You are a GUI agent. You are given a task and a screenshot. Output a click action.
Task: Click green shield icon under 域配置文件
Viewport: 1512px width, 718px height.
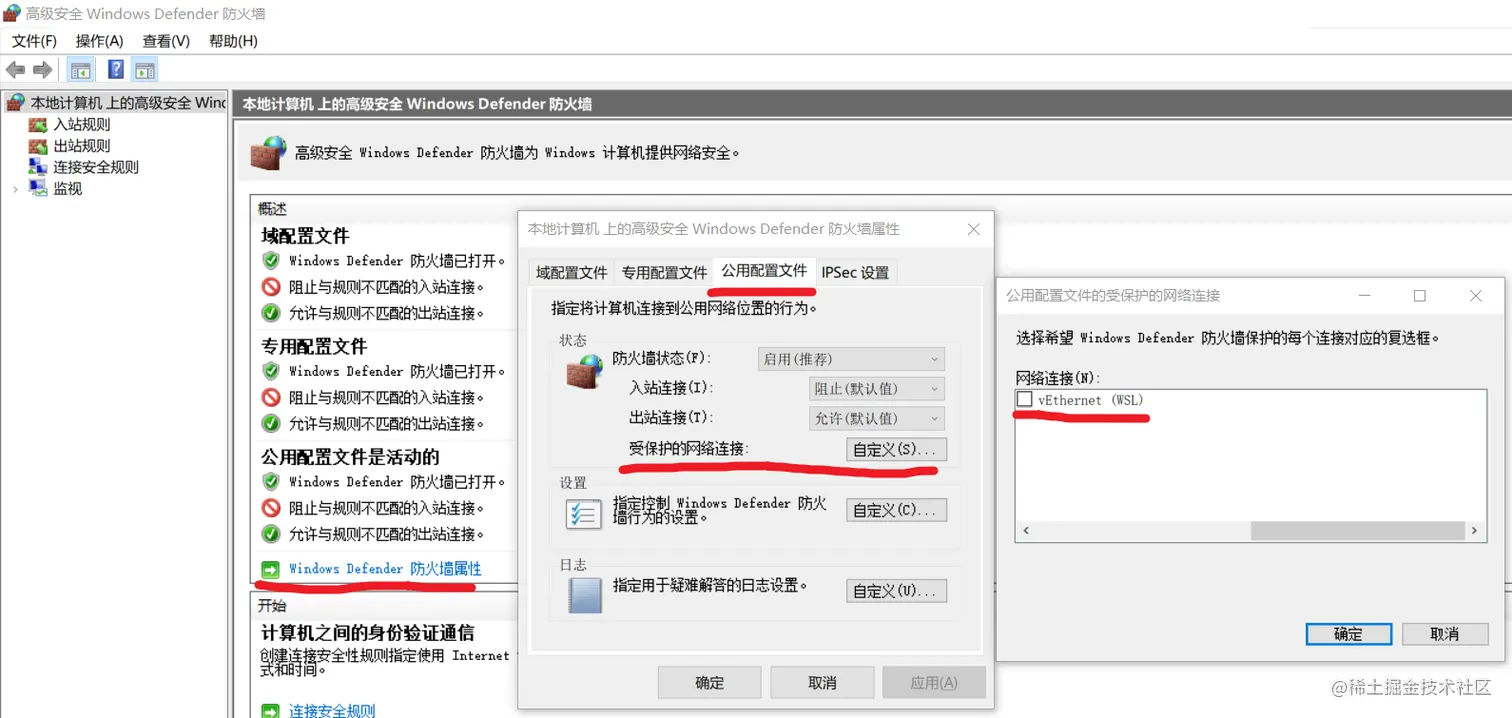(x=270, y=260)
